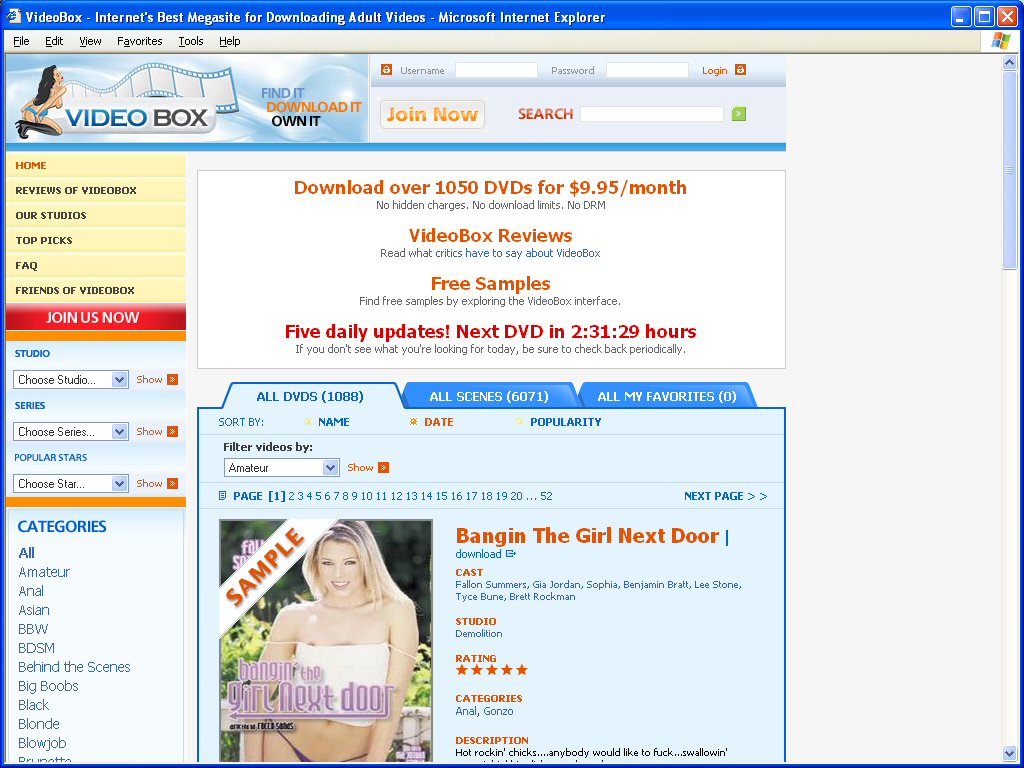Click the Join Now button
This screenshot has height=768, width=1024.
[x=432, y=114]
